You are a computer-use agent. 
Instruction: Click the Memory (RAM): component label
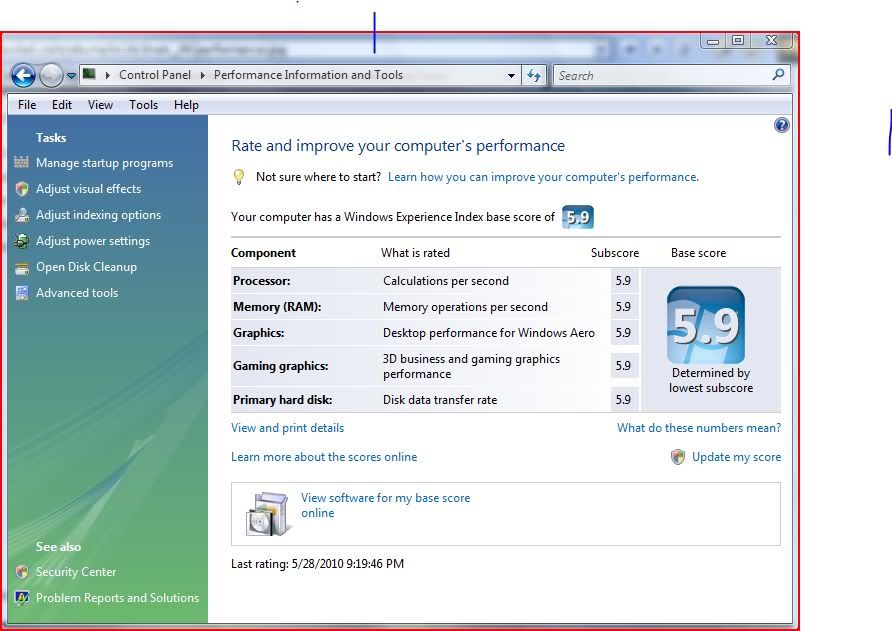click(x=277, y=307)
